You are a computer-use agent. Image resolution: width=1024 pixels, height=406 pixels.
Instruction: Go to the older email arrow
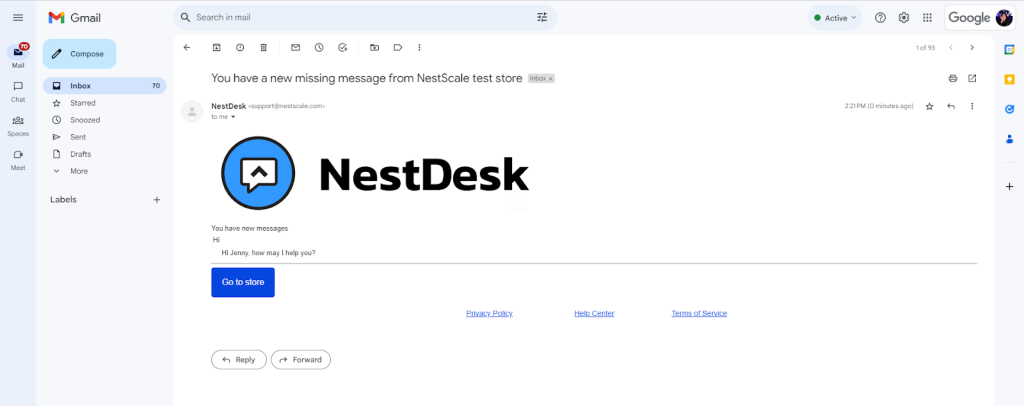point(972,47)
